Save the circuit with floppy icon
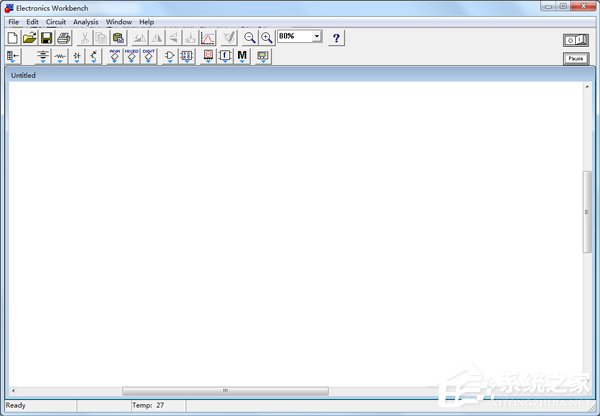This screenshot has height=416, width=600. coord(46,38)
